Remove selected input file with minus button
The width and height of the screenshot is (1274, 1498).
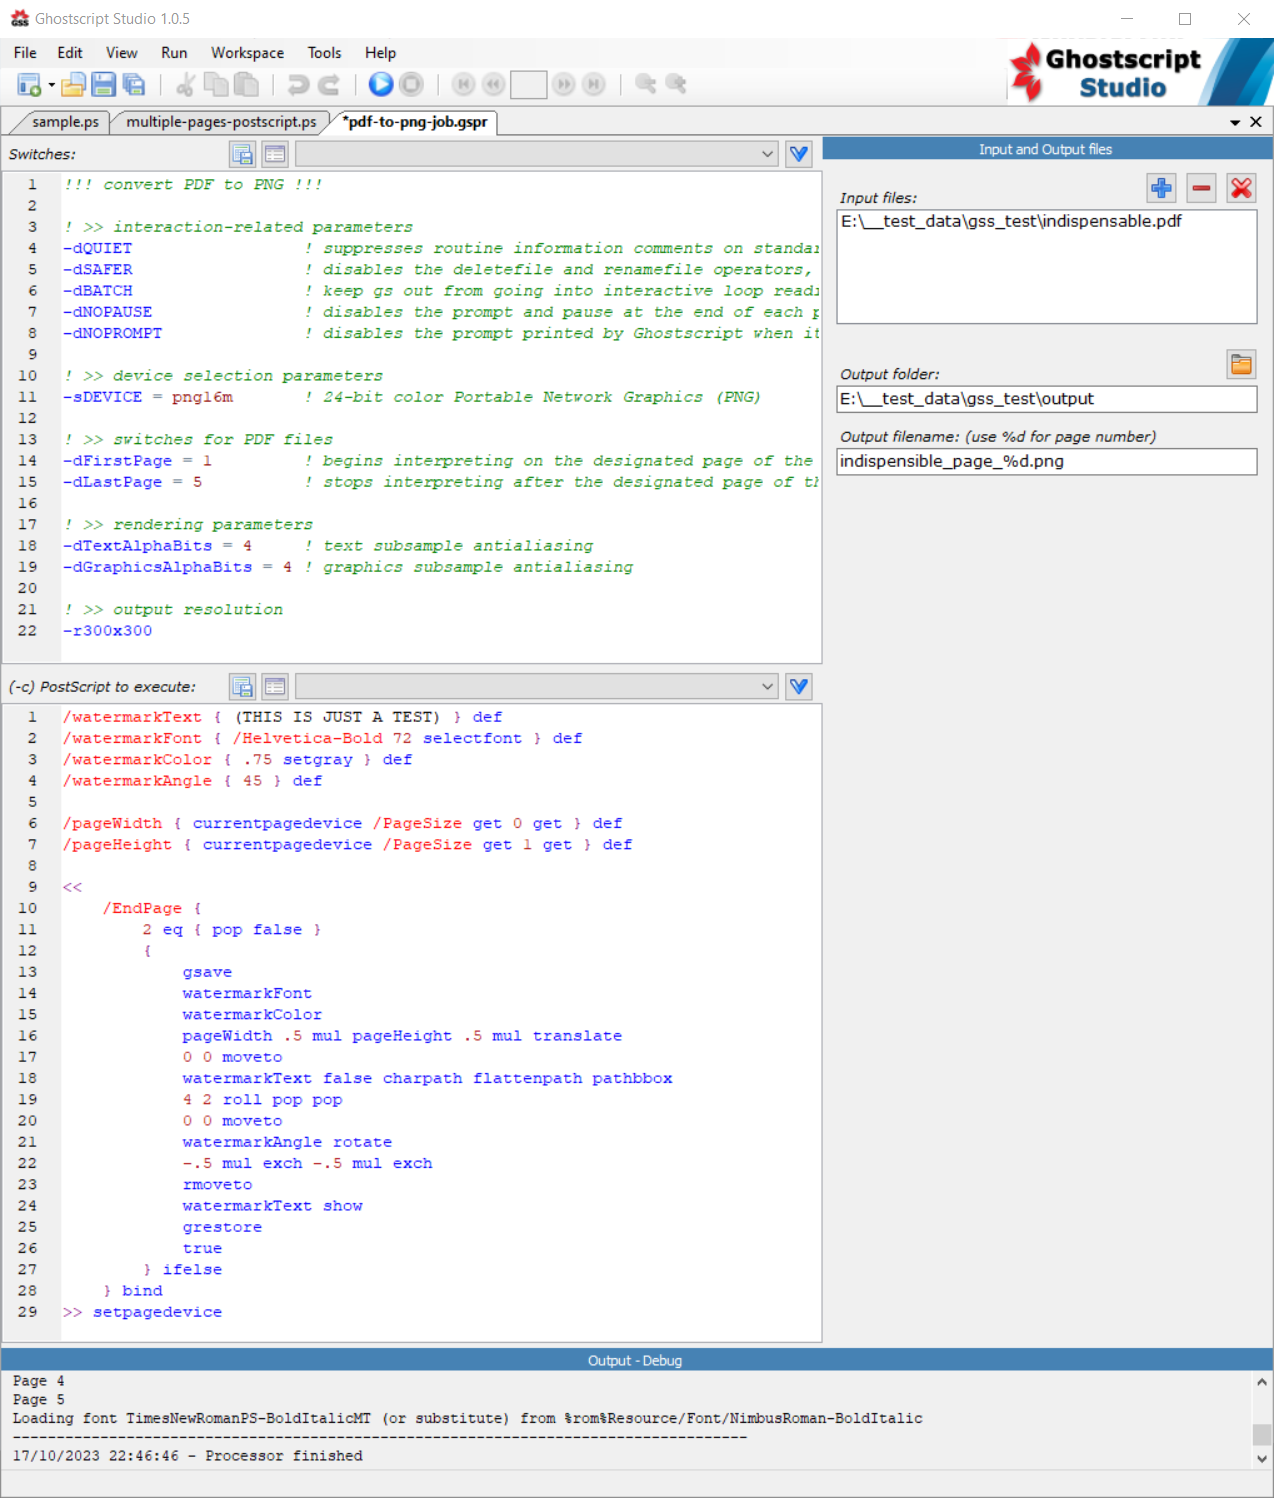point(1201,188)
